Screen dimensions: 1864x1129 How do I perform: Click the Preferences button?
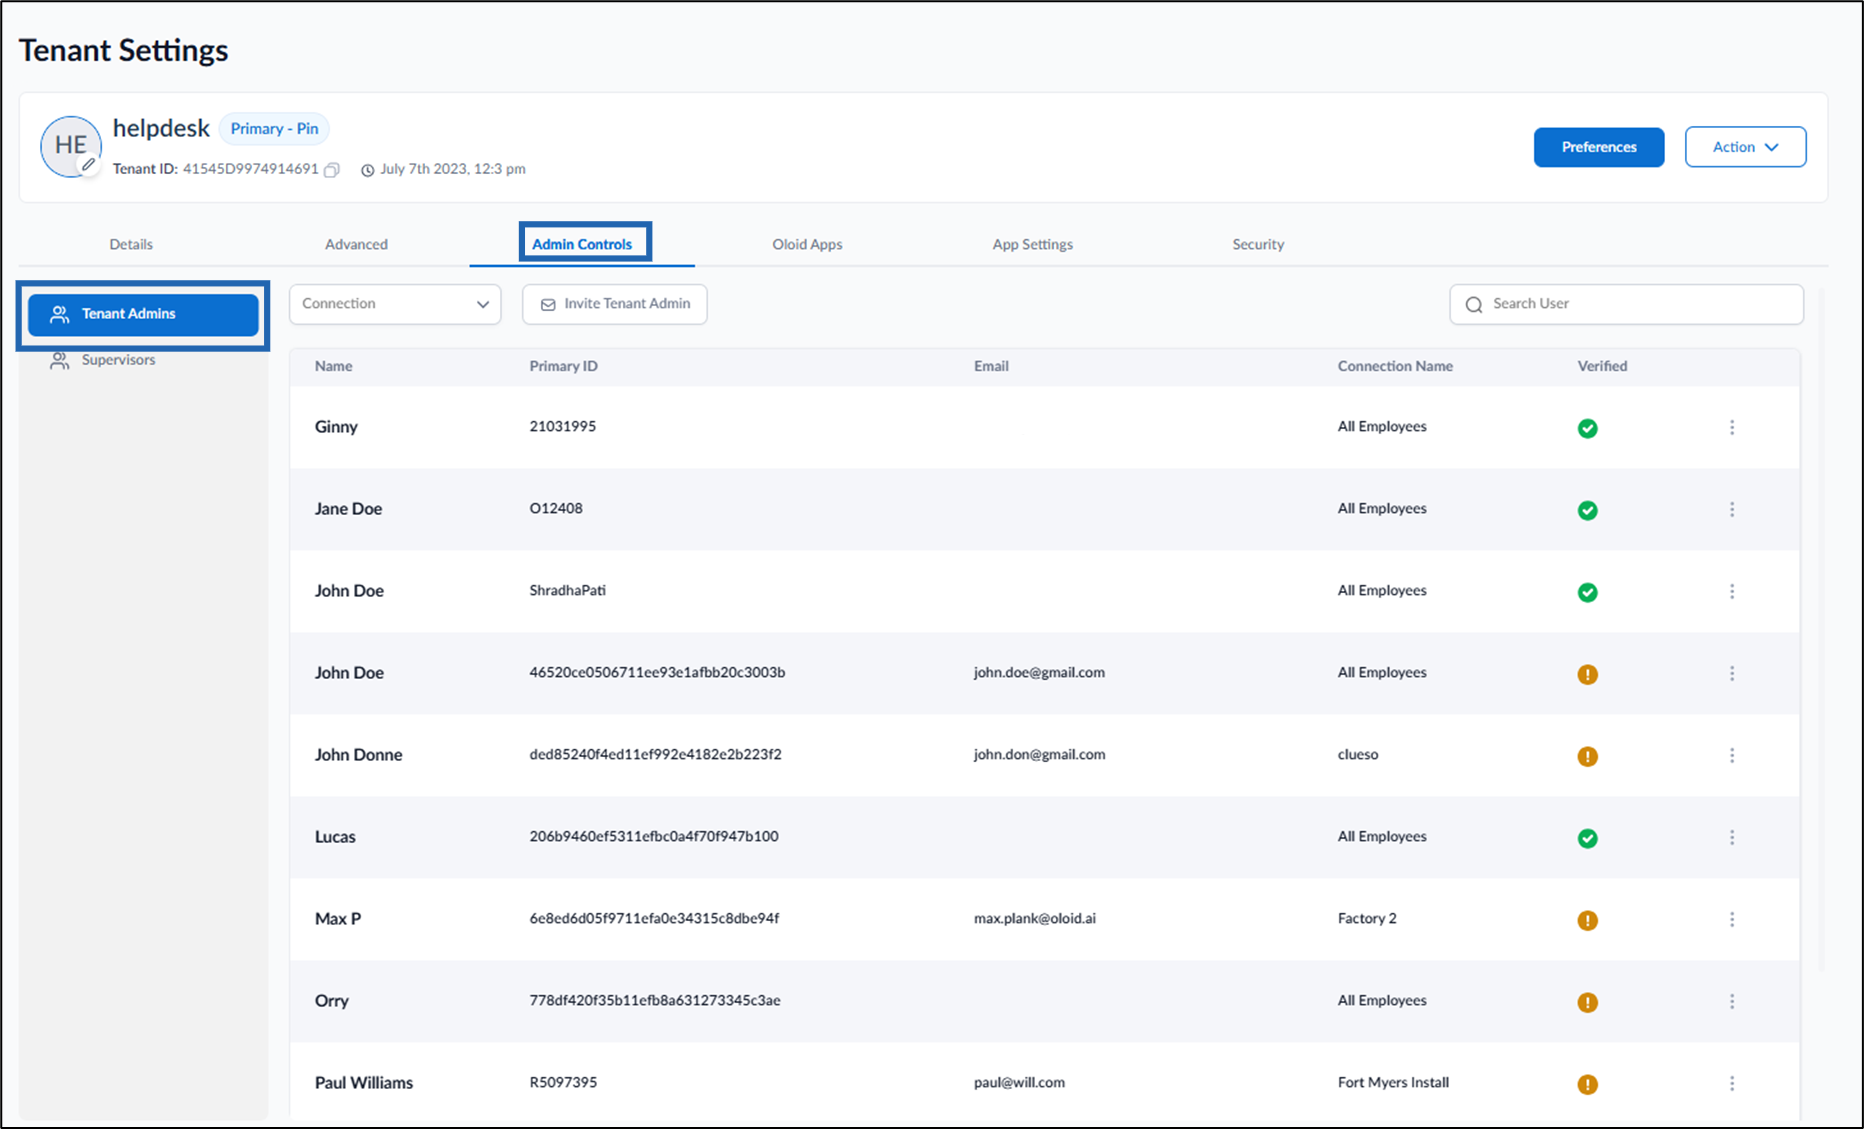1599,147
